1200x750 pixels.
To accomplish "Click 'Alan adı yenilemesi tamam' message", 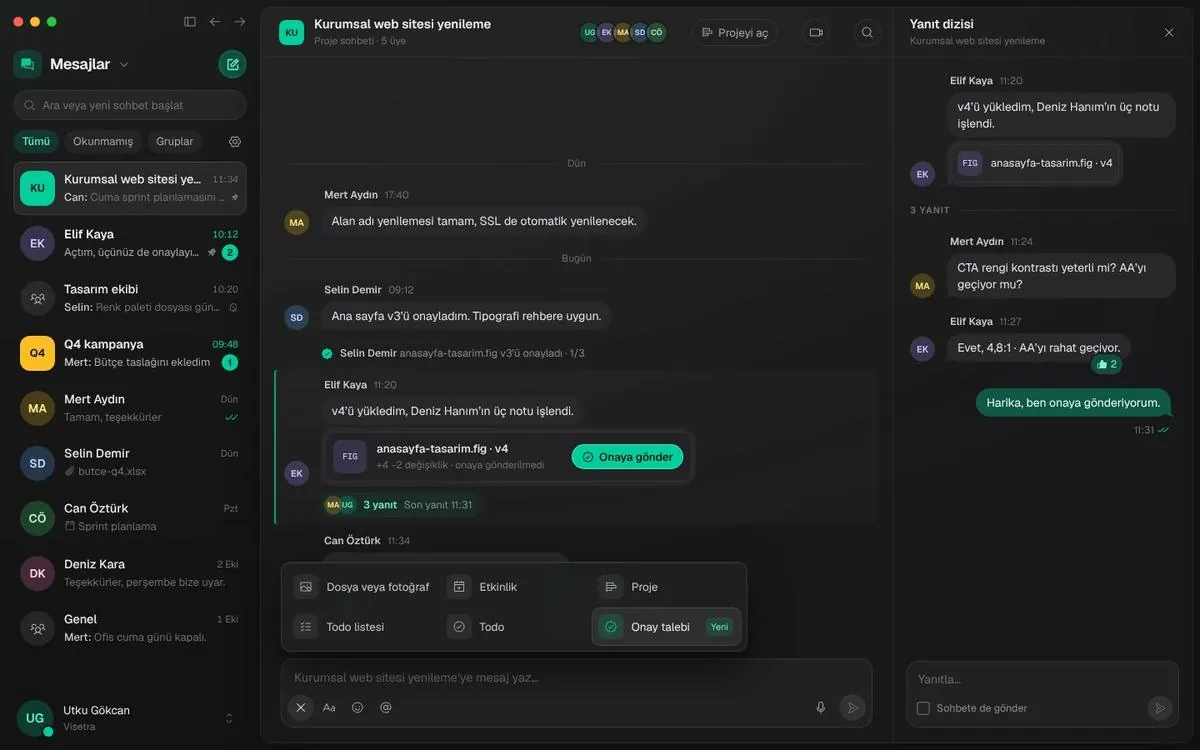I will (484, 221).
